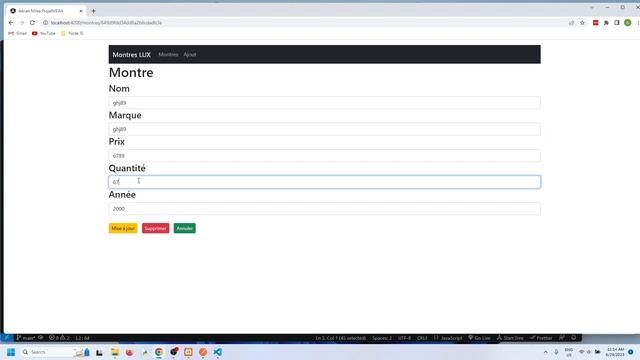Viewport: 640px width, 360px height.
Task: Close the current browser tab
Action: pyautogui.click(x=81, y=11)
